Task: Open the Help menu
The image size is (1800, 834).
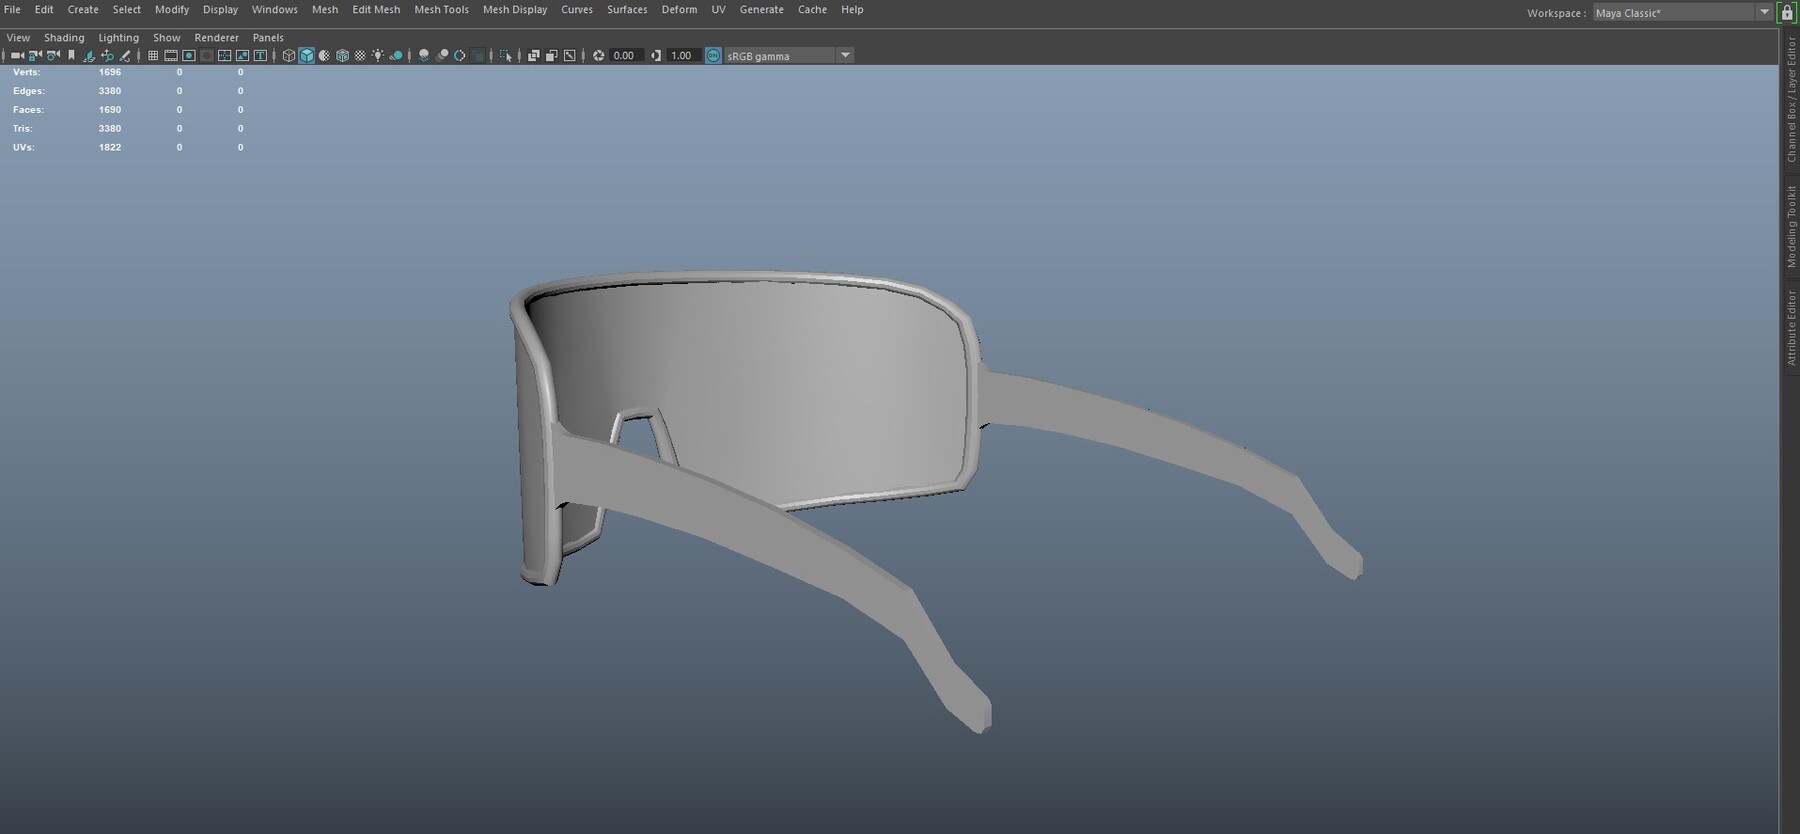Action: pyautogui.click(x=852, y=9)
